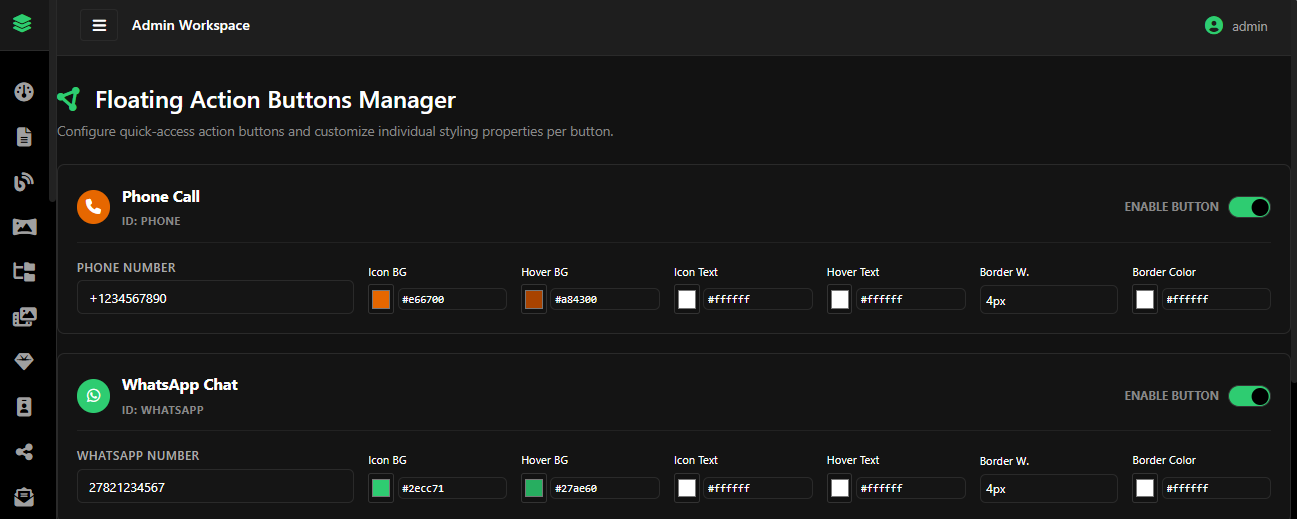Open Phone Call Icon Text color swatch
This screenshot has width=1297, height=519.
[x=687, y=299]
